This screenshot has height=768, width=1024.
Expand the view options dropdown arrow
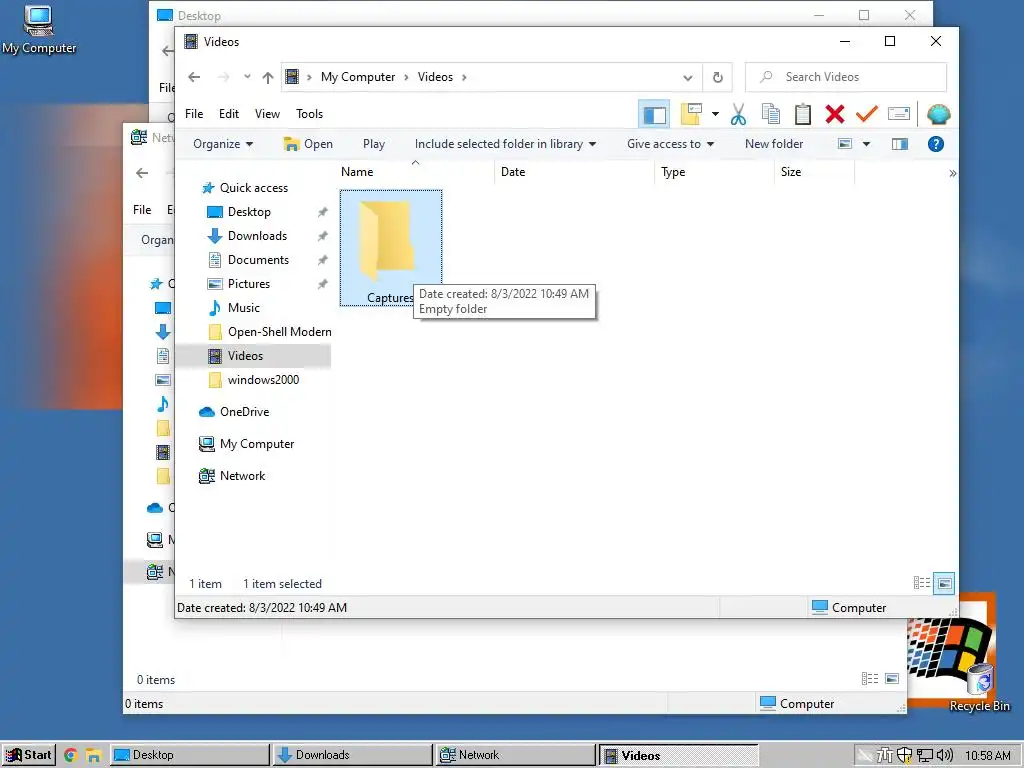tap(866, 144)
